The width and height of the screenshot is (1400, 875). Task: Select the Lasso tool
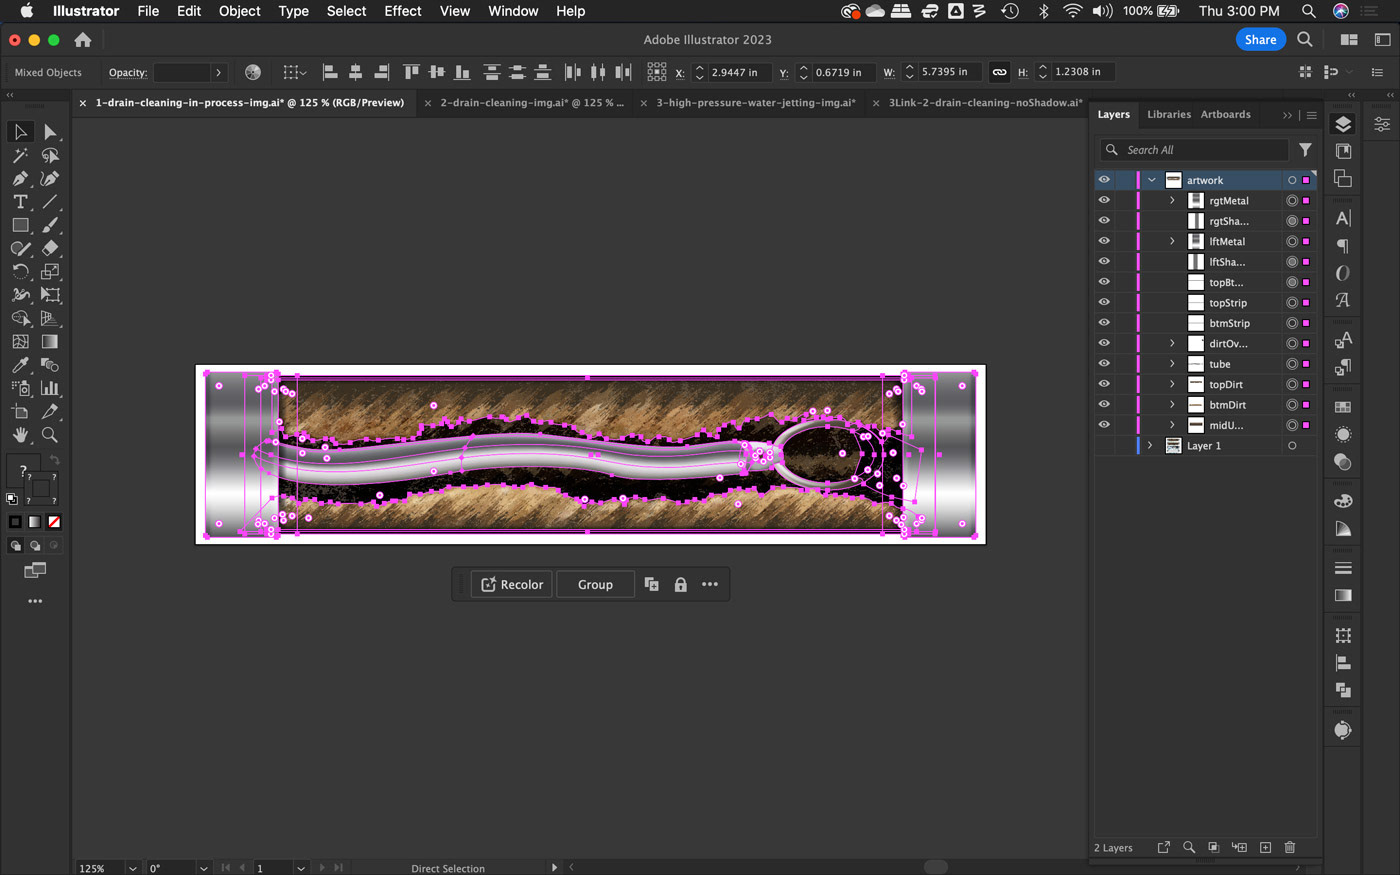(x=50, y=155)
